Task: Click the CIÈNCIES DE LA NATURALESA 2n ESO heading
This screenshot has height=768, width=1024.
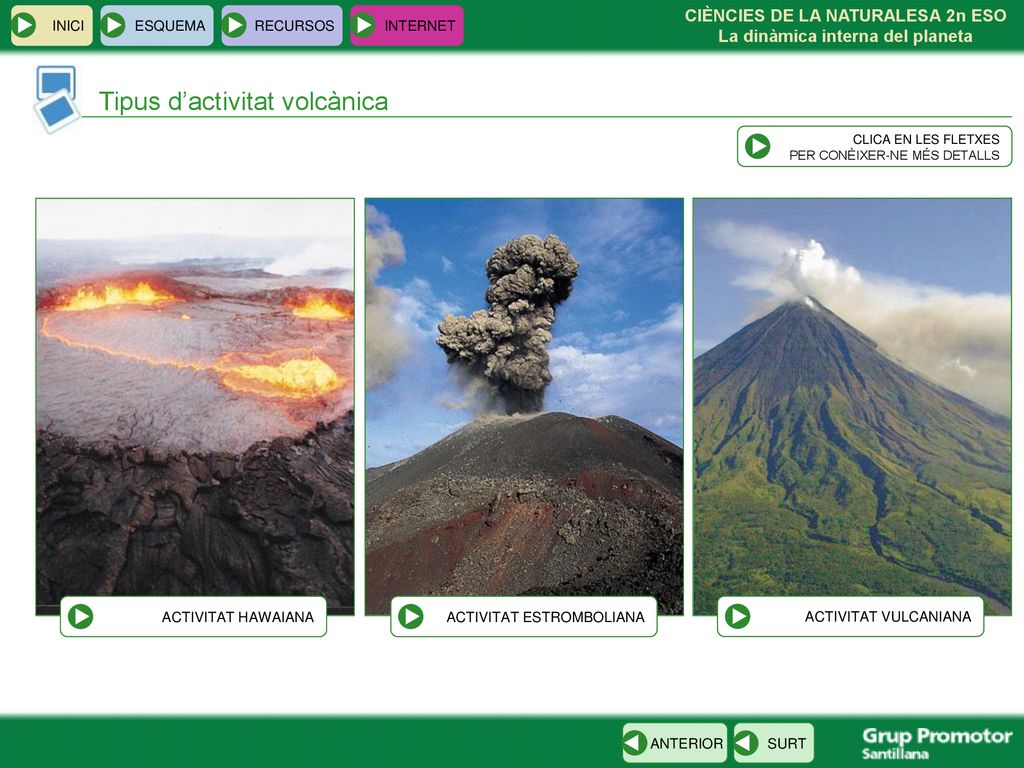Action: tap(846, 16)
